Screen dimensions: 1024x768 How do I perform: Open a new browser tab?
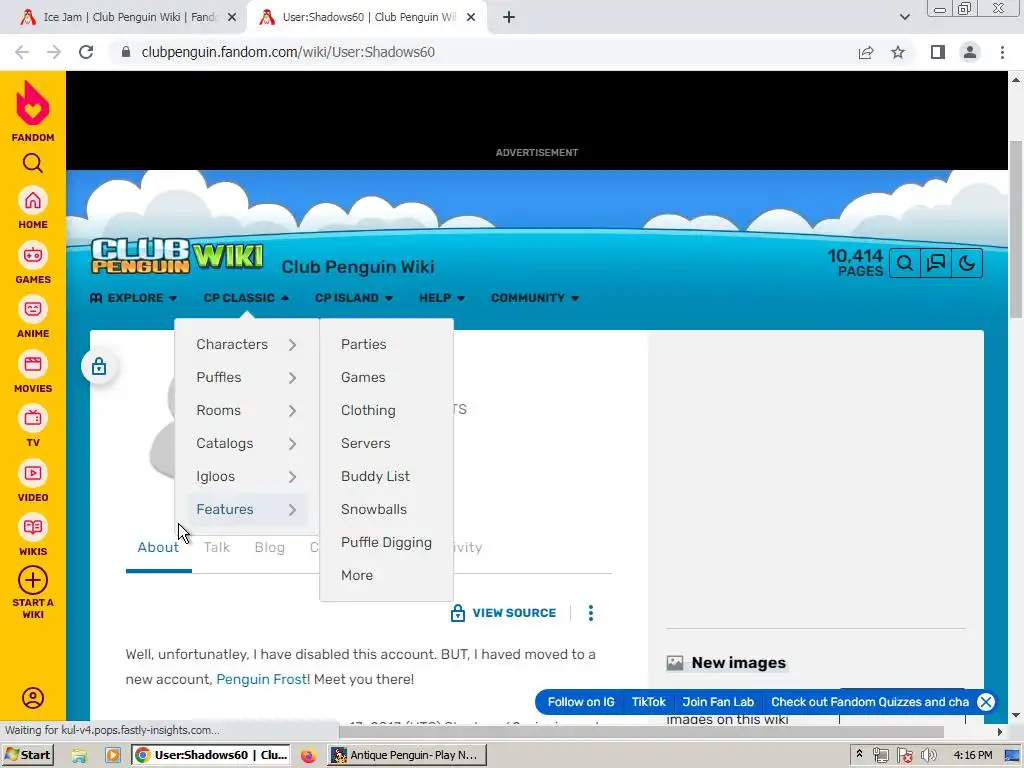[x=509, y=17]
